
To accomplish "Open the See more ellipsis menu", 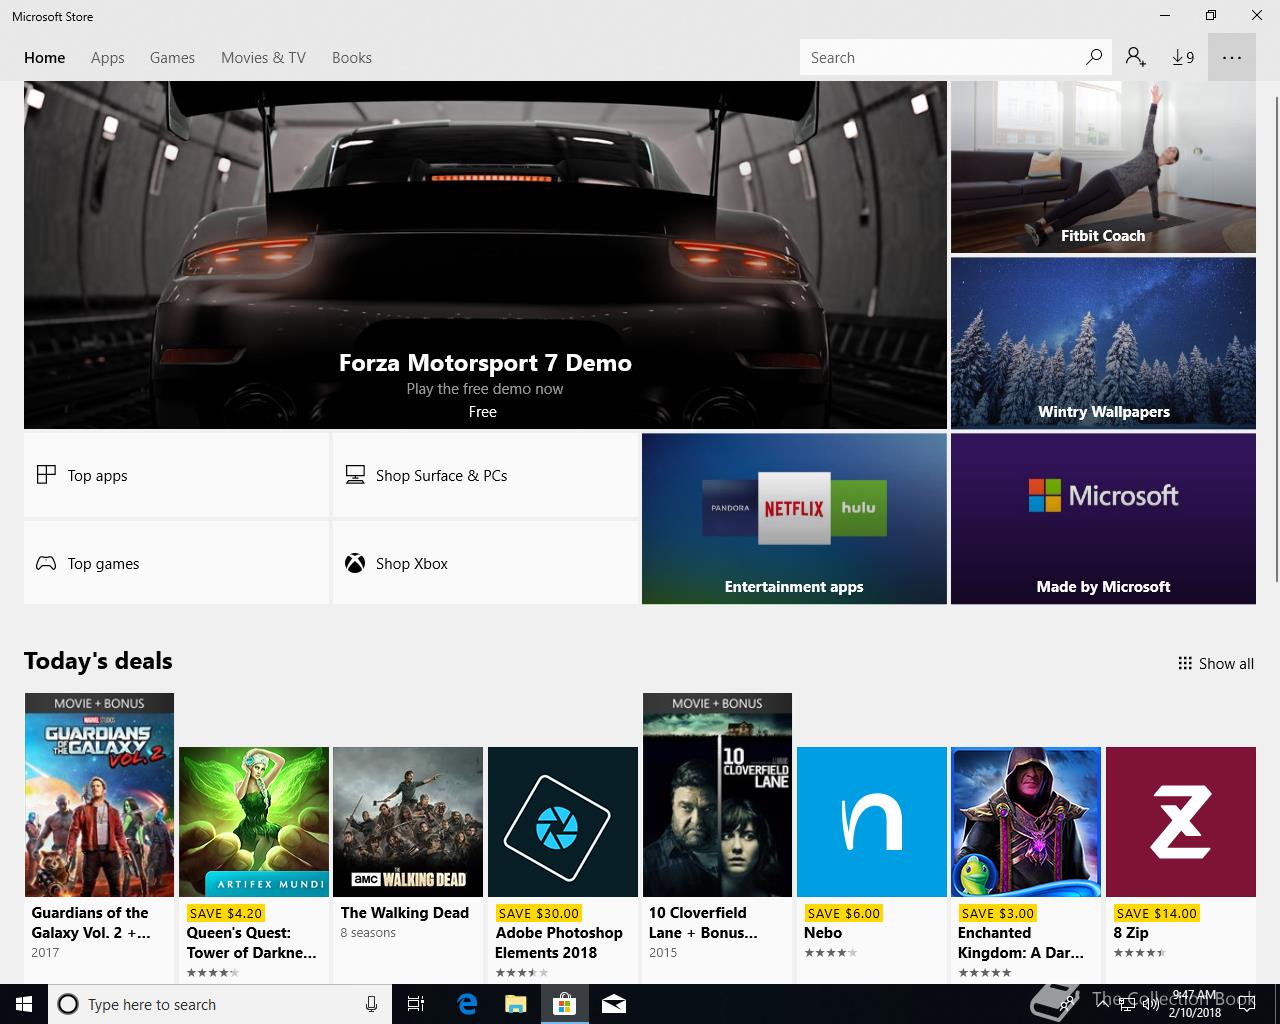I will [x=1232, y=57].
